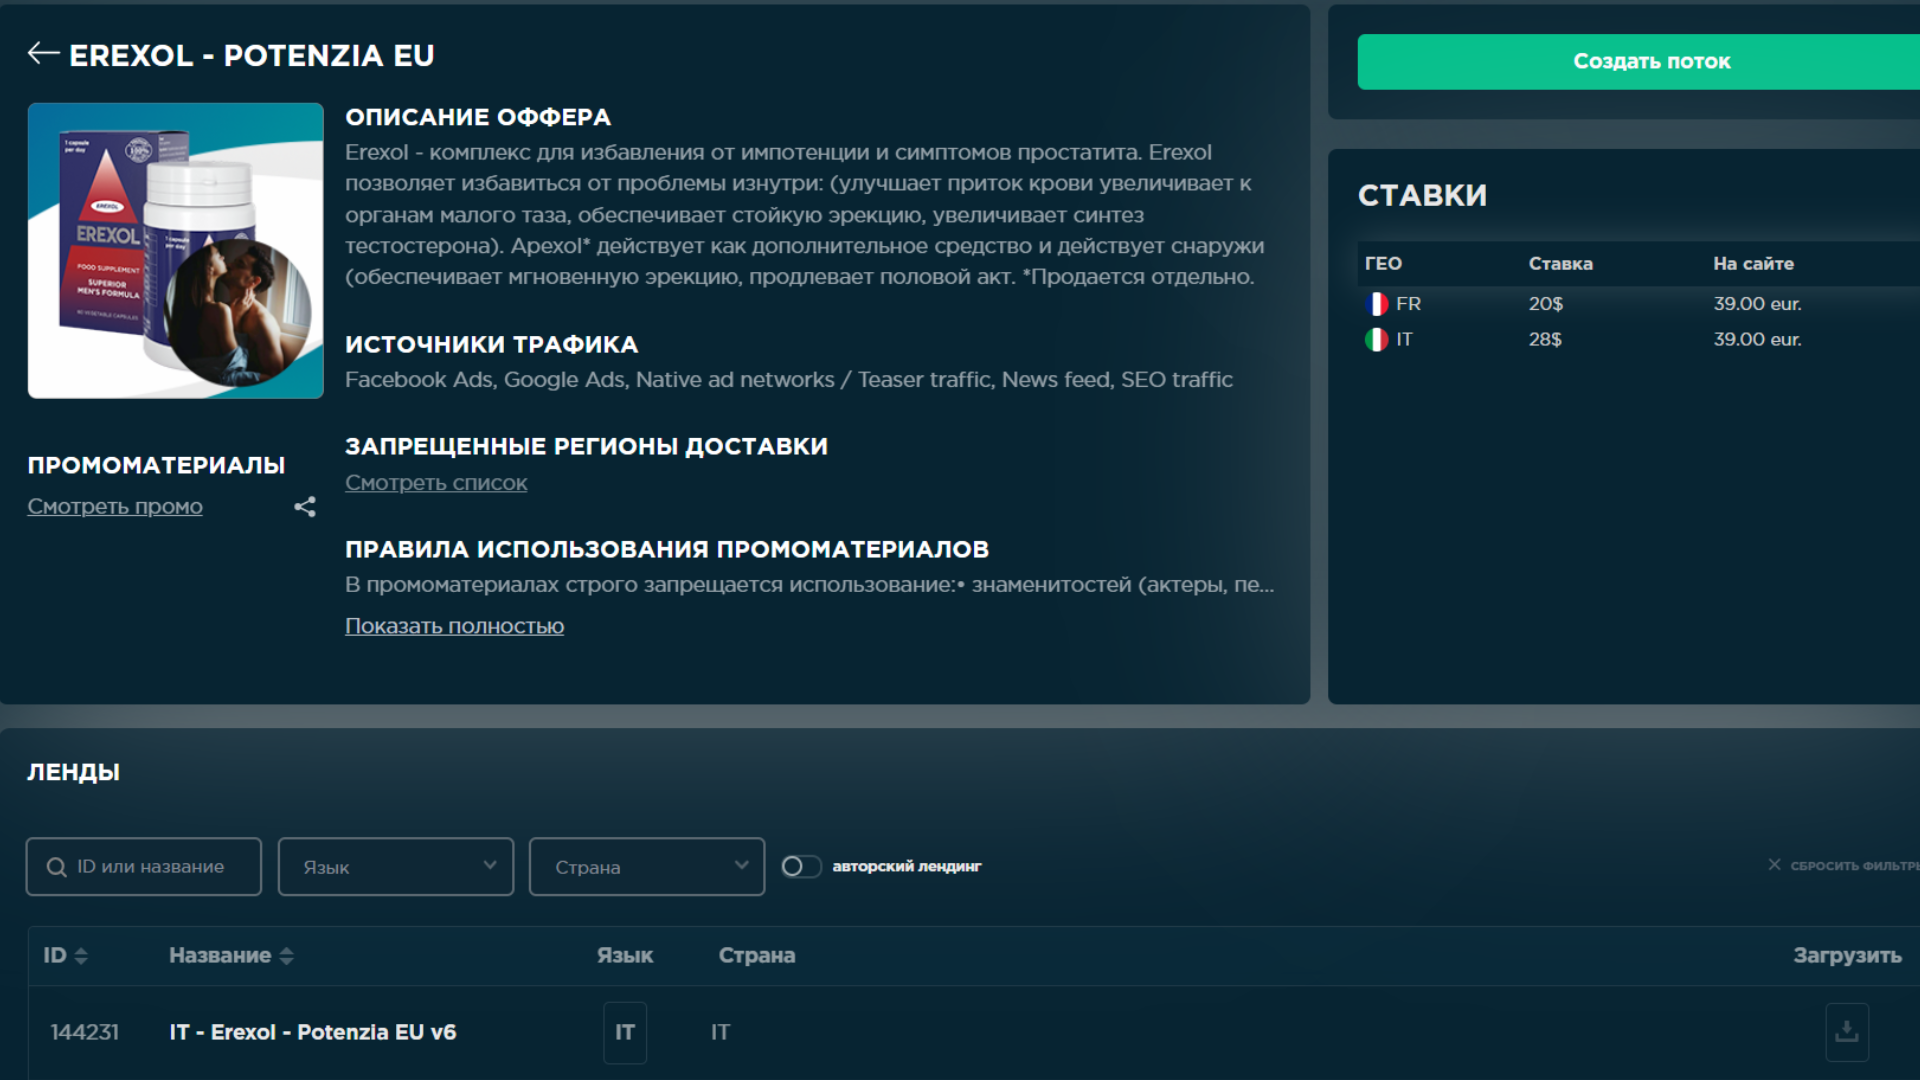Open the Смотреть промо link

115,507
